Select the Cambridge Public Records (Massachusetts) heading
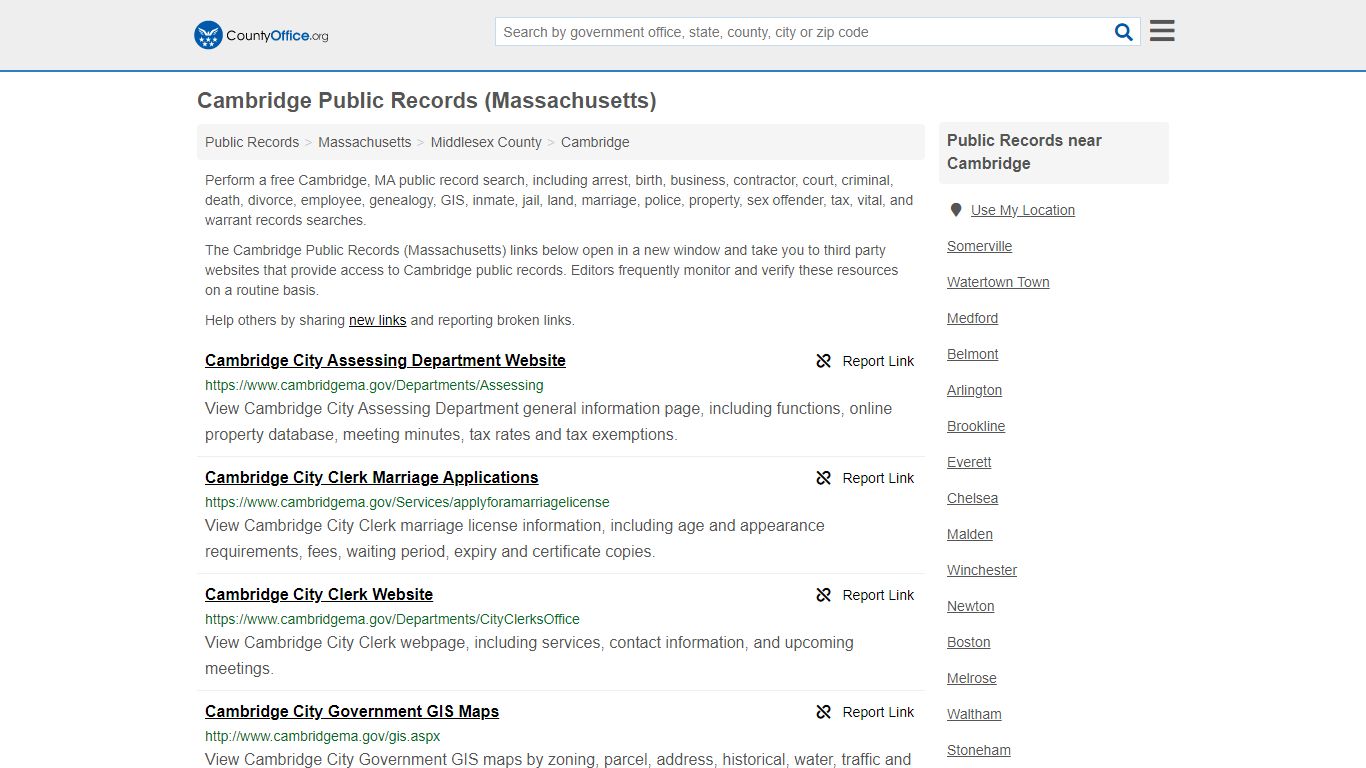 427,100
